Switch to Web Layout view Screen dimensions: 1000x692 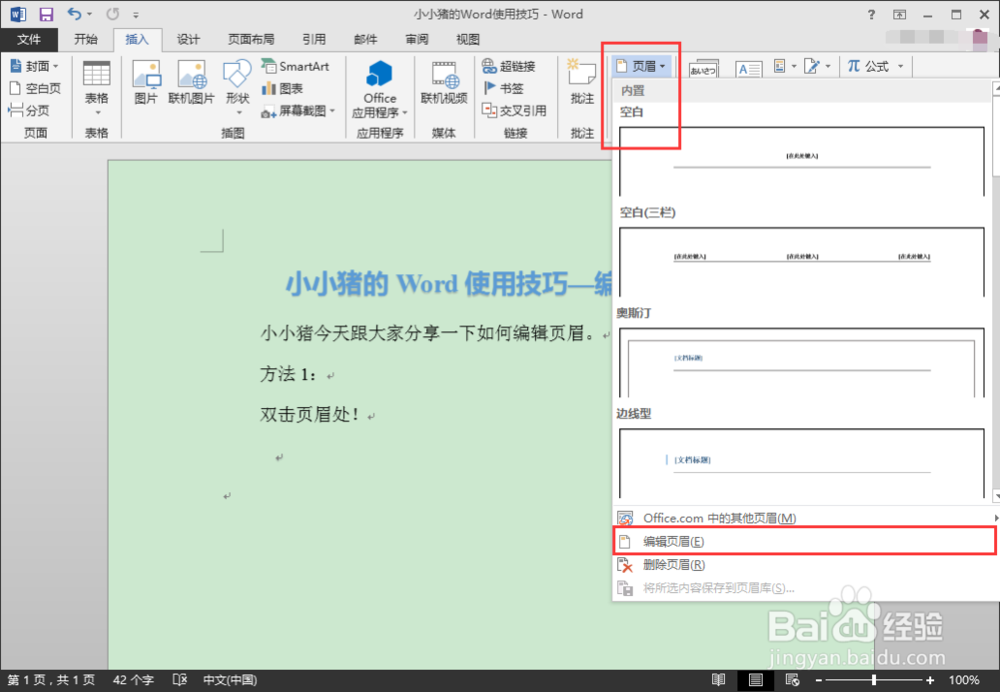792,680
